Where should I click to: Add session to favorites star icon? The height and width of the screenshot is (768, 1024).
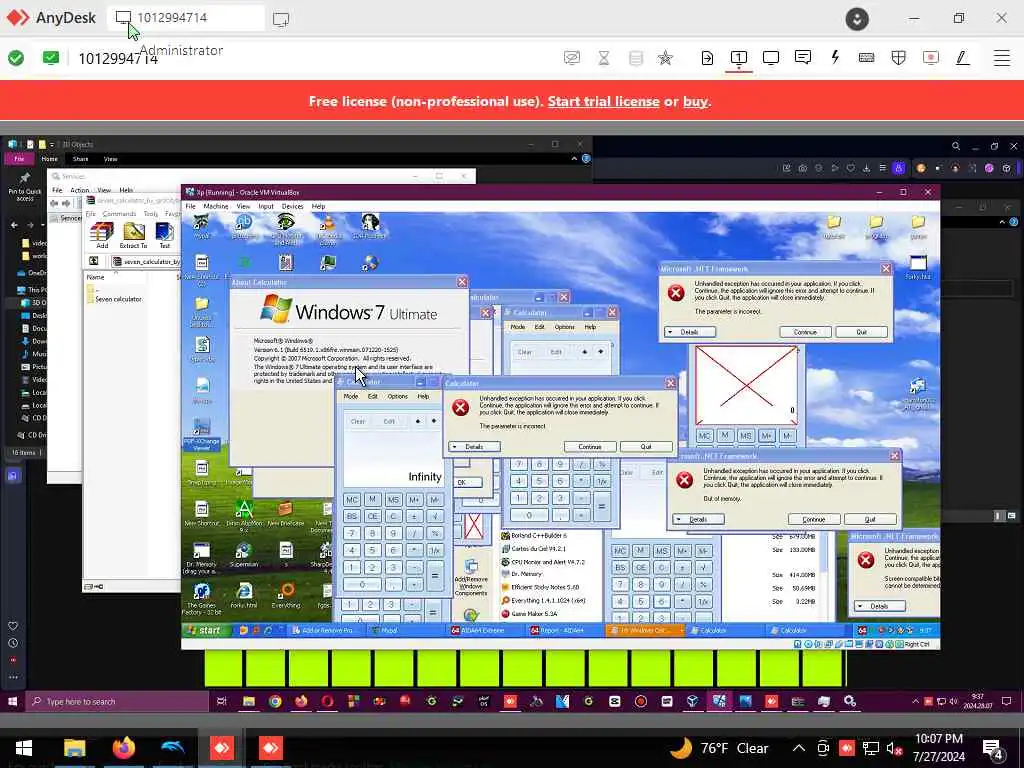coord(665,58)
